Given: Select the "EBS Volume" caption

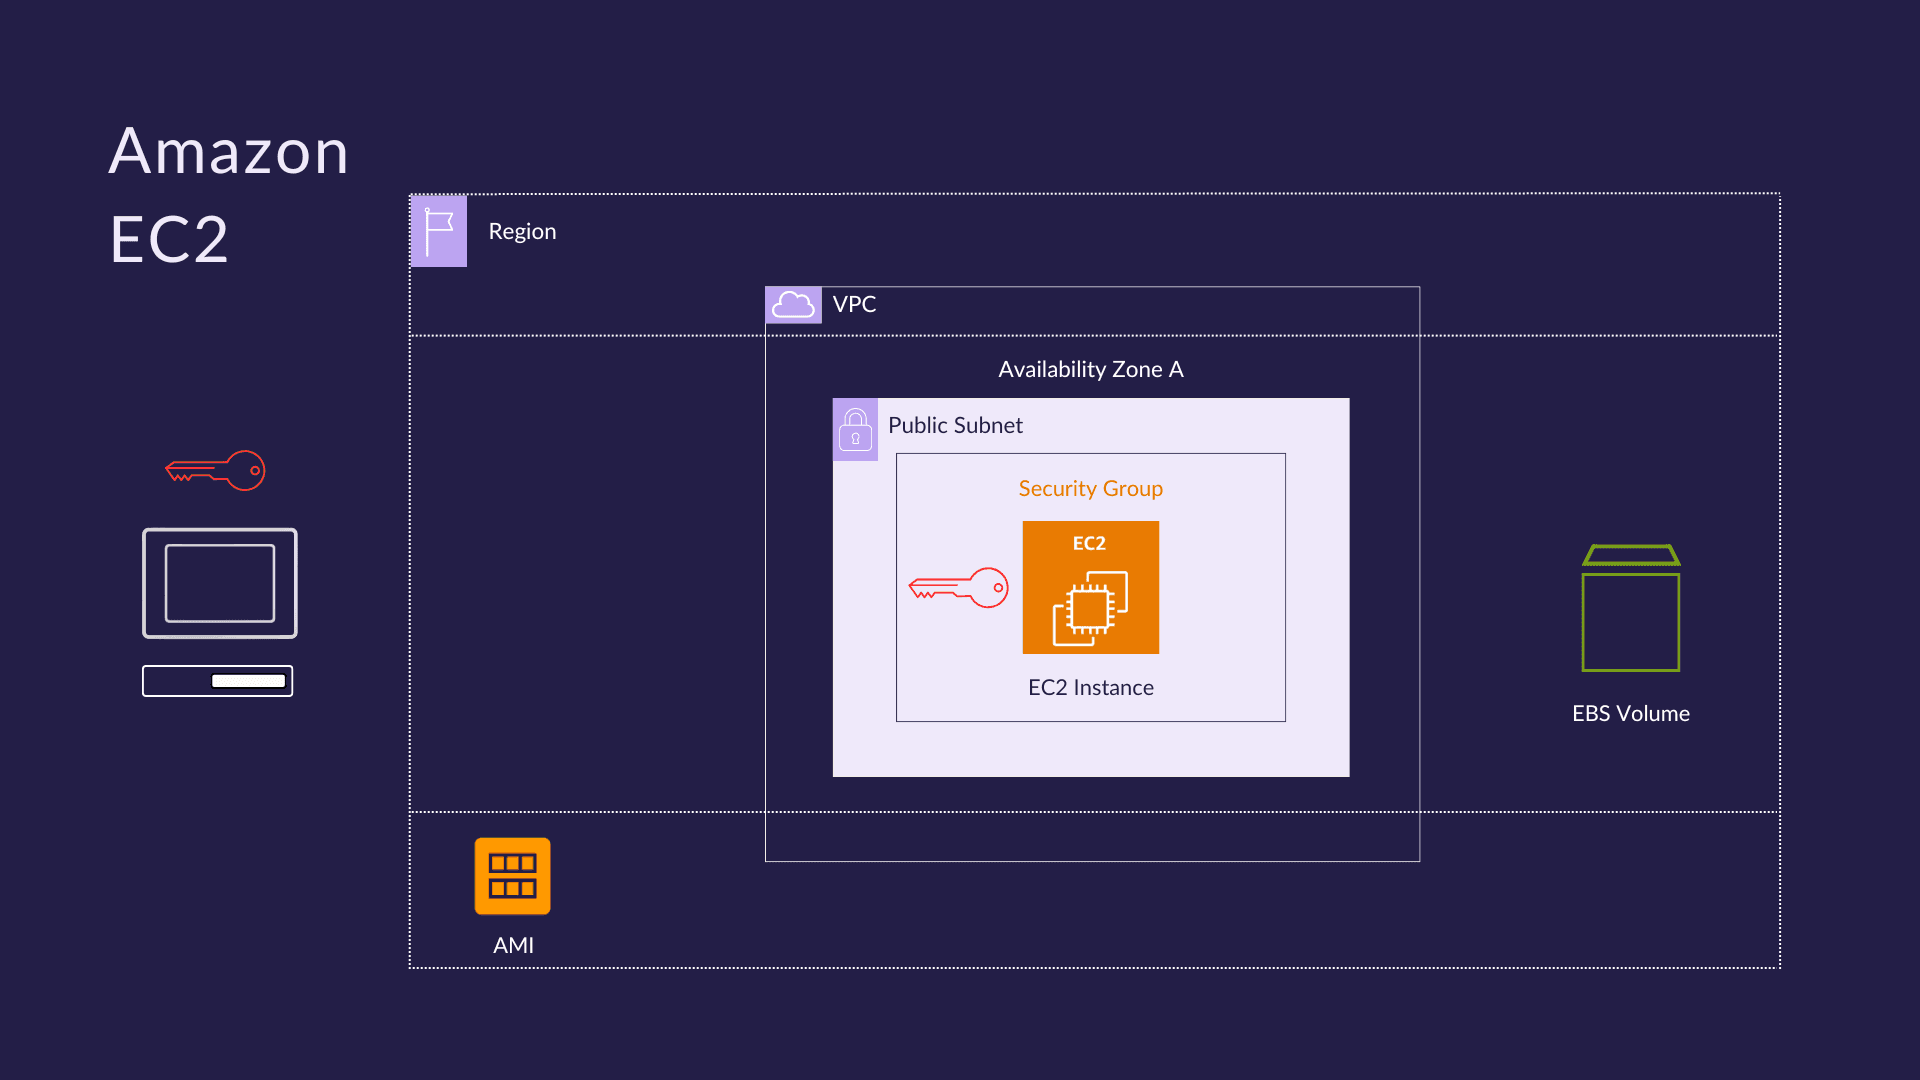Looking at the screenshot, I should coord(1631,714).
